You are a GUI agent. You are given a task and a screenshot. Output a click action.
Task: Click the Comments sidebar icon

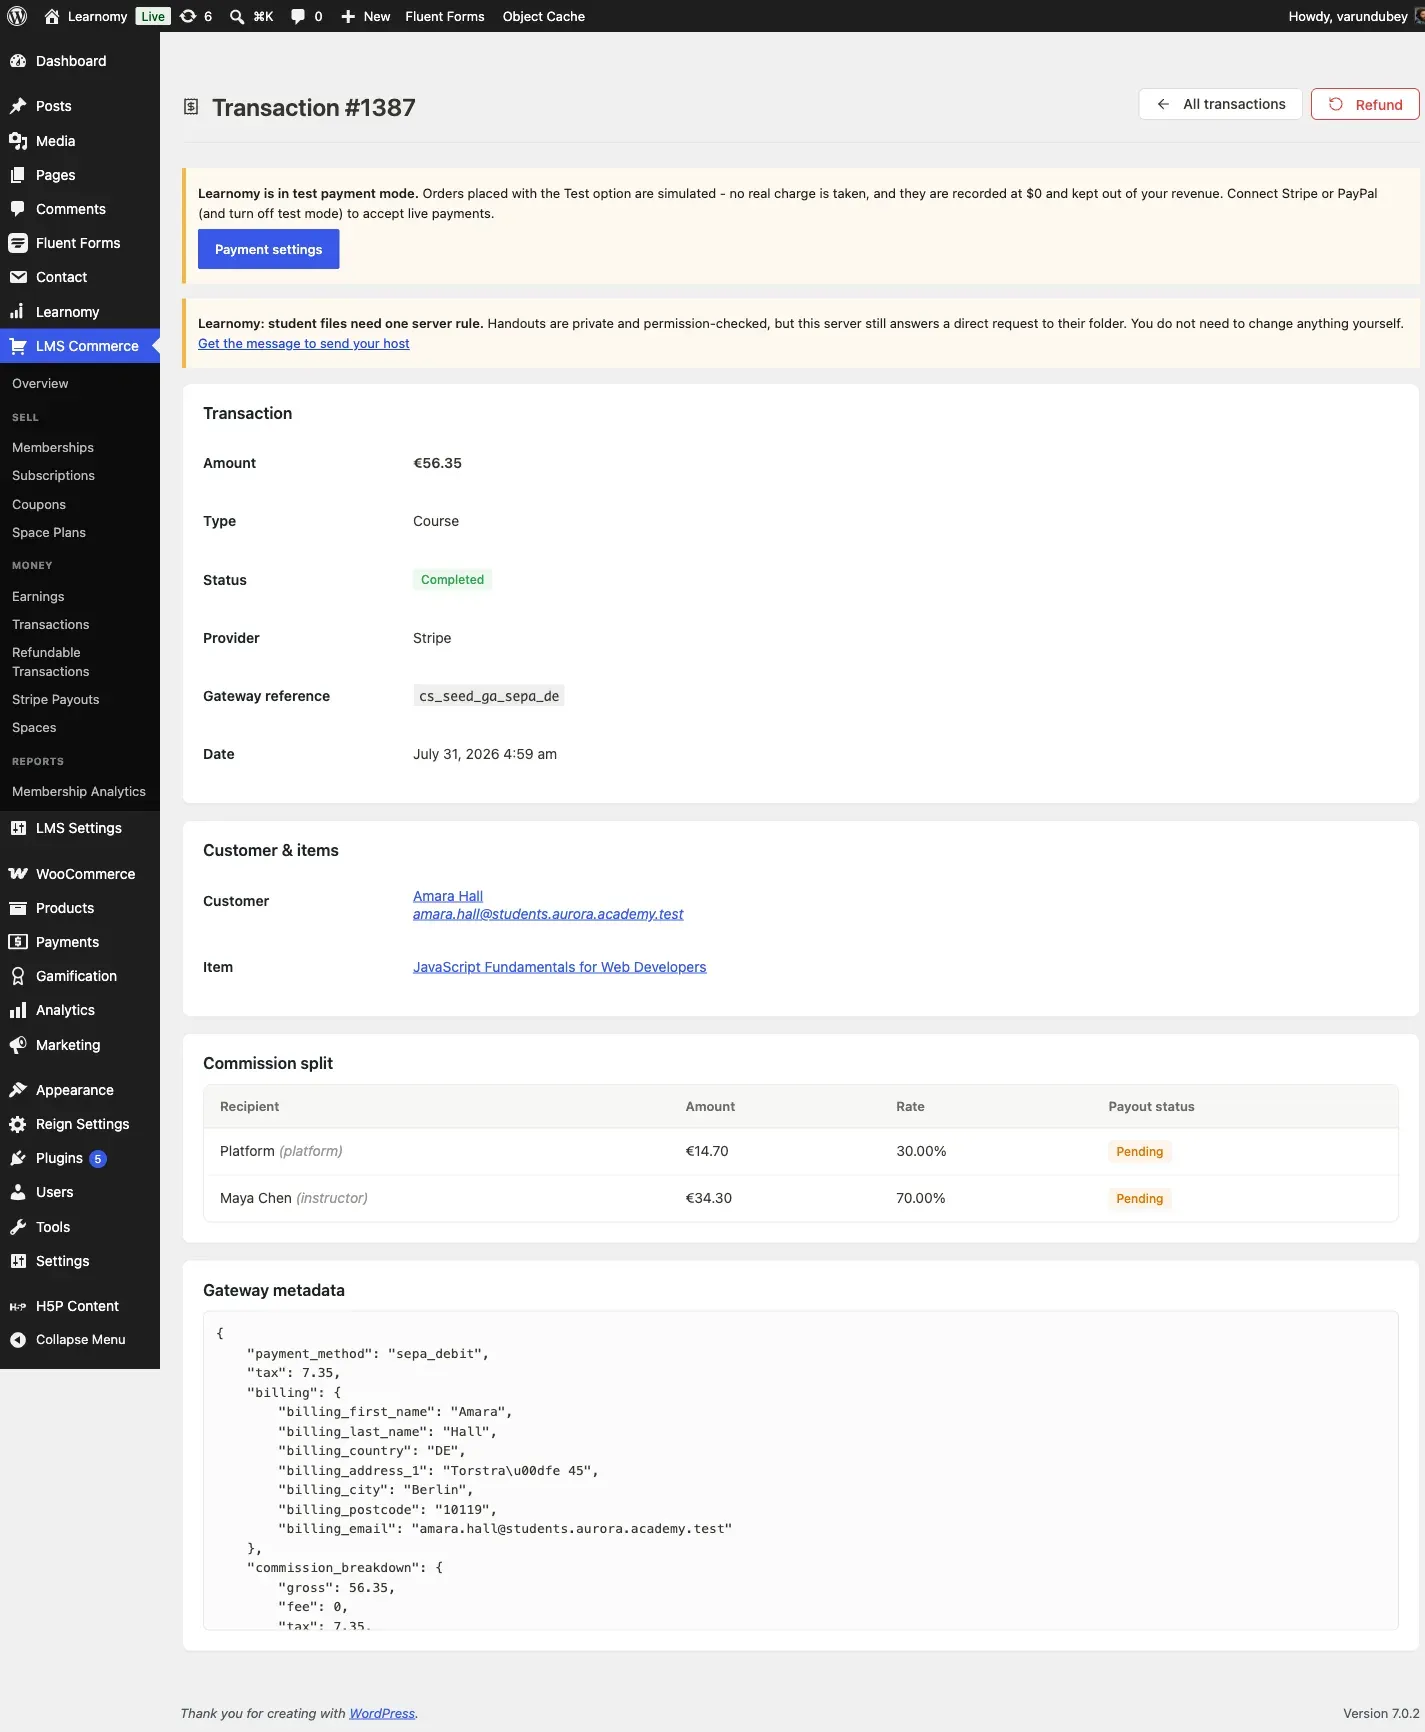click(x=18, y=209)
